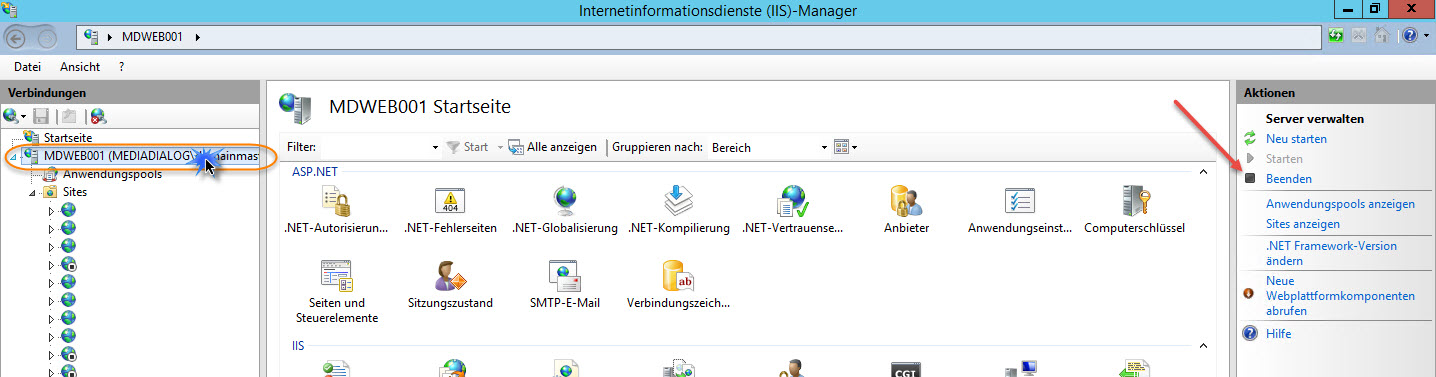This screenshot has height=377, width=1436.
Task: Click the remove connection icon in Verbindungen toolbar
Action: pyautogui.click(x=98, y=117)
